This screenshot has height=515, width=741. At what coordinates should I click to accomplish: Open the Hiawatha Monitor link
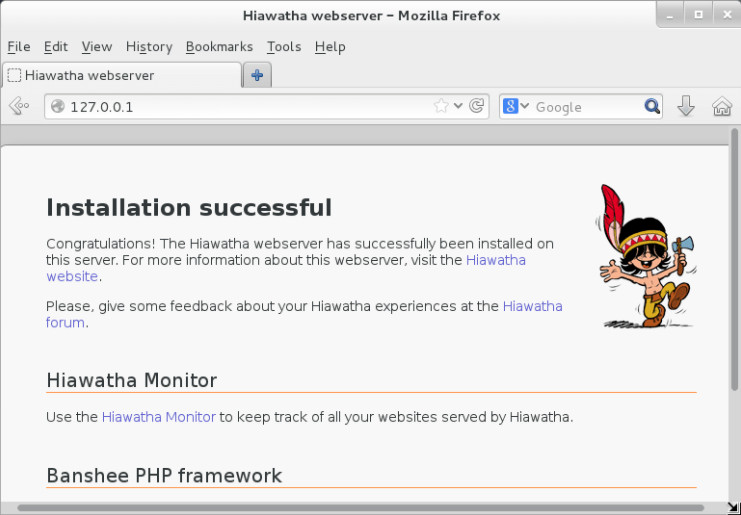click(x=158, y=417)
